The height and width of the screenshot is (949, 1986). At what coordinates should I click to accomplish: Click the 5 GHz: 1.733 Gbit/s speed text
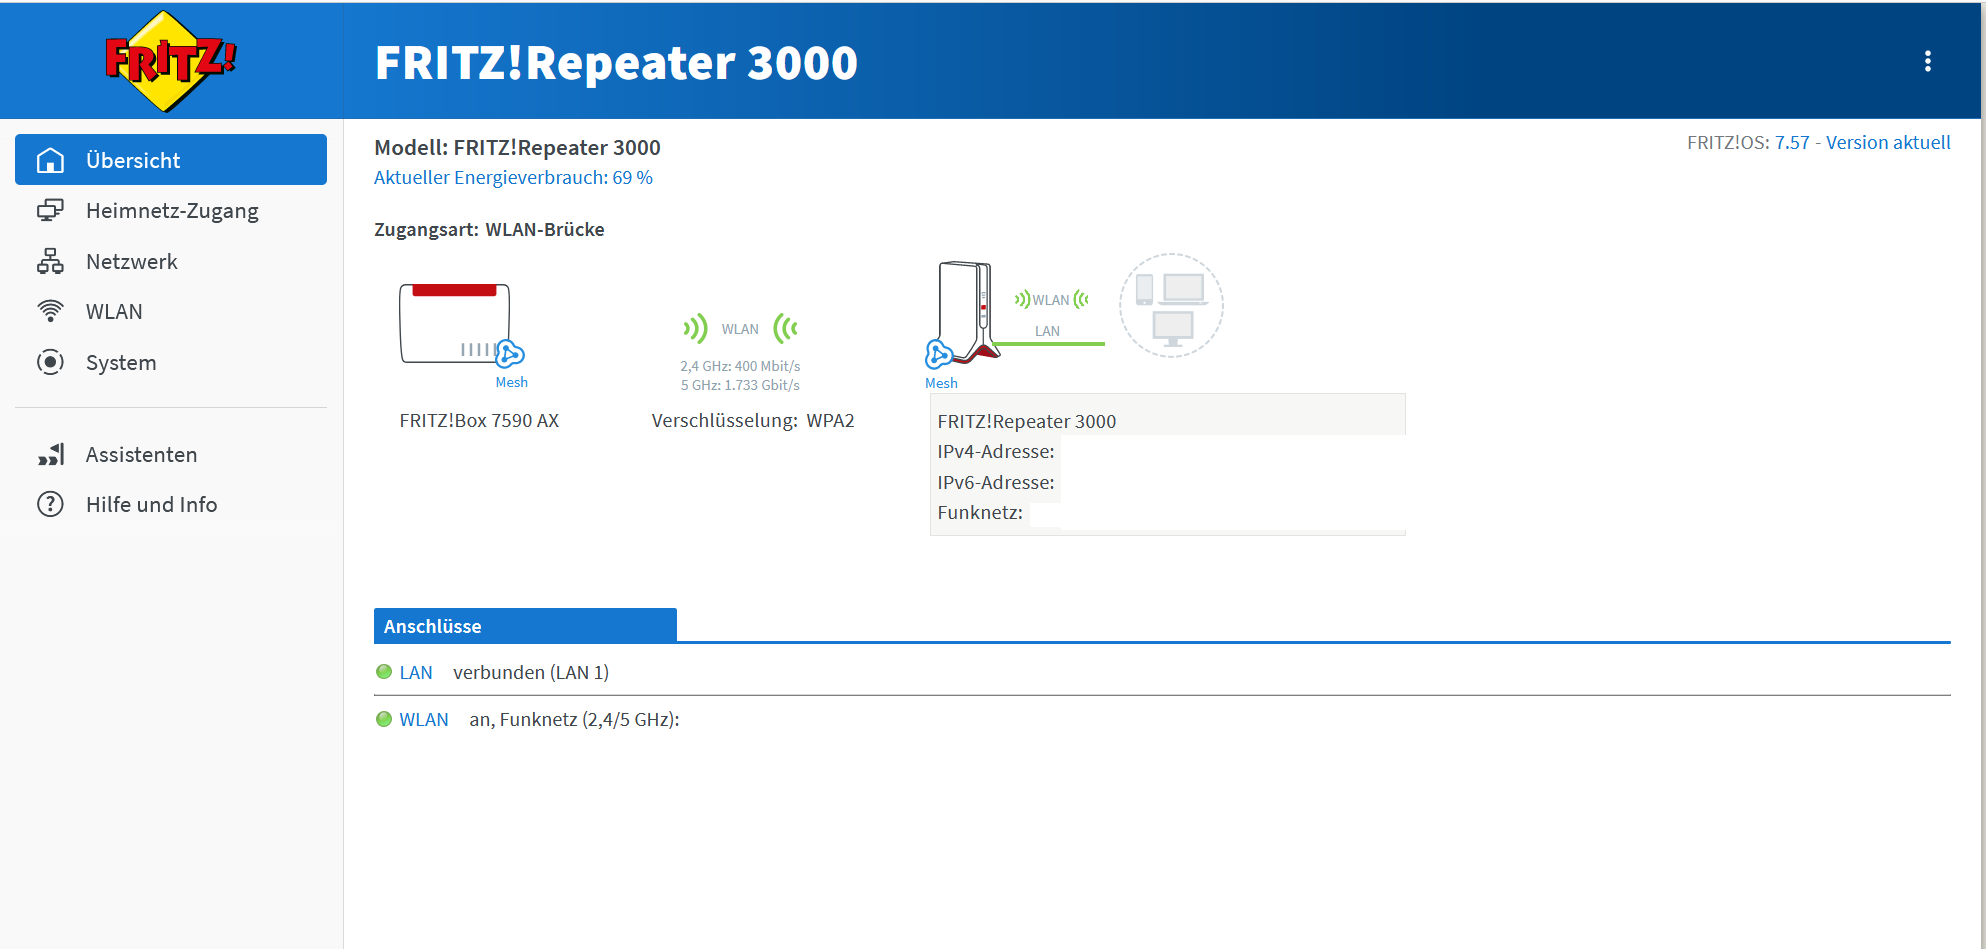pyautogui.click(x=740, y=385)
